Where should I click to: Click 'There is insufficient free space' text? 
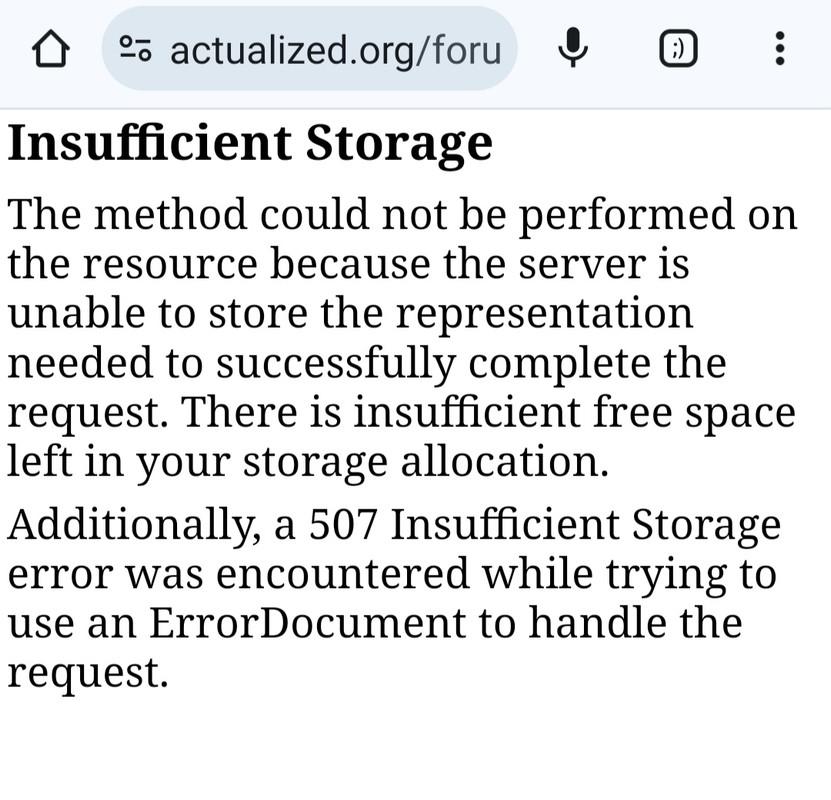click(x=488, y=412)
